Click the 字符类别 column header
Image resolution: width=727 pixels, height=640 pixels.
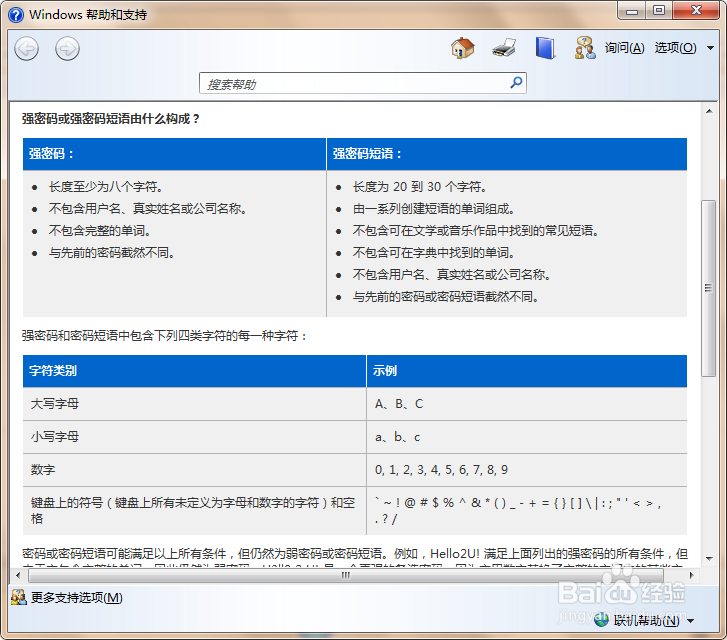point(195,371)
